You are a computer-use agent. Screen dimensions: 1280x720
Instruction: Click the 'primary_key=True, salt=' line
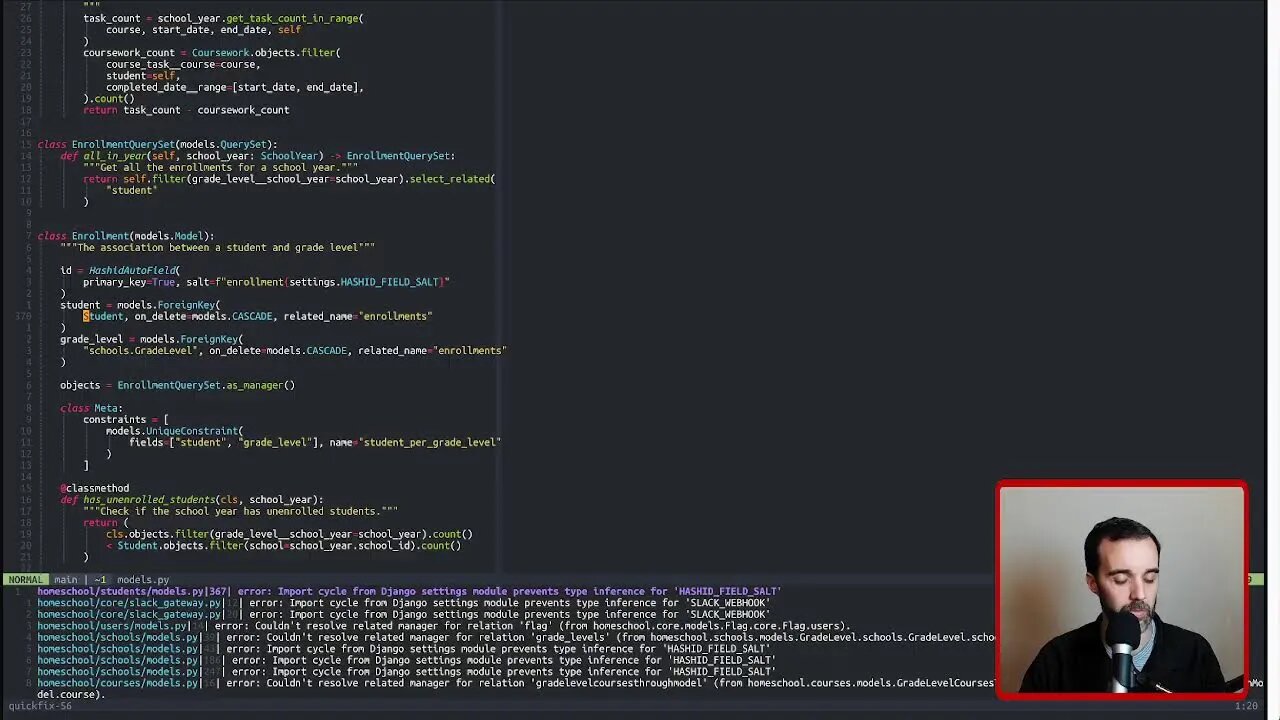click(266, 282)
